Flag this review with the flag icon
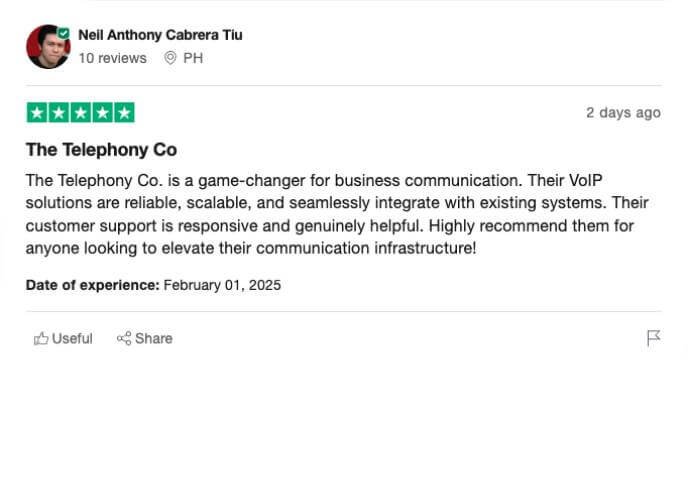688x484 pixels. click(x=653, y=338)
